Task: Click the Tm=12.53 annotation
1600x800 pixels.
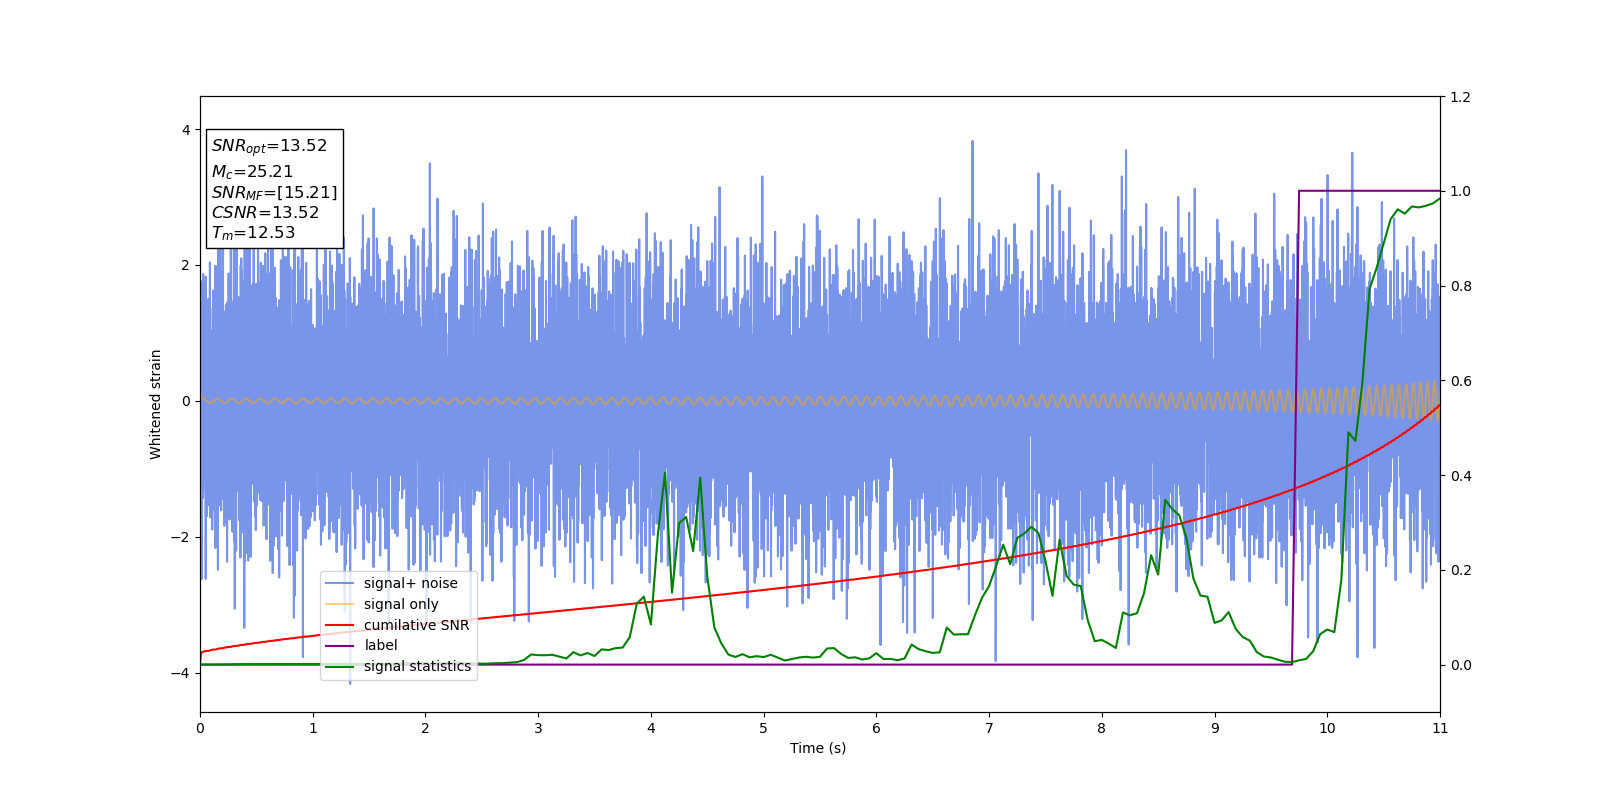Action: (253, 233)
